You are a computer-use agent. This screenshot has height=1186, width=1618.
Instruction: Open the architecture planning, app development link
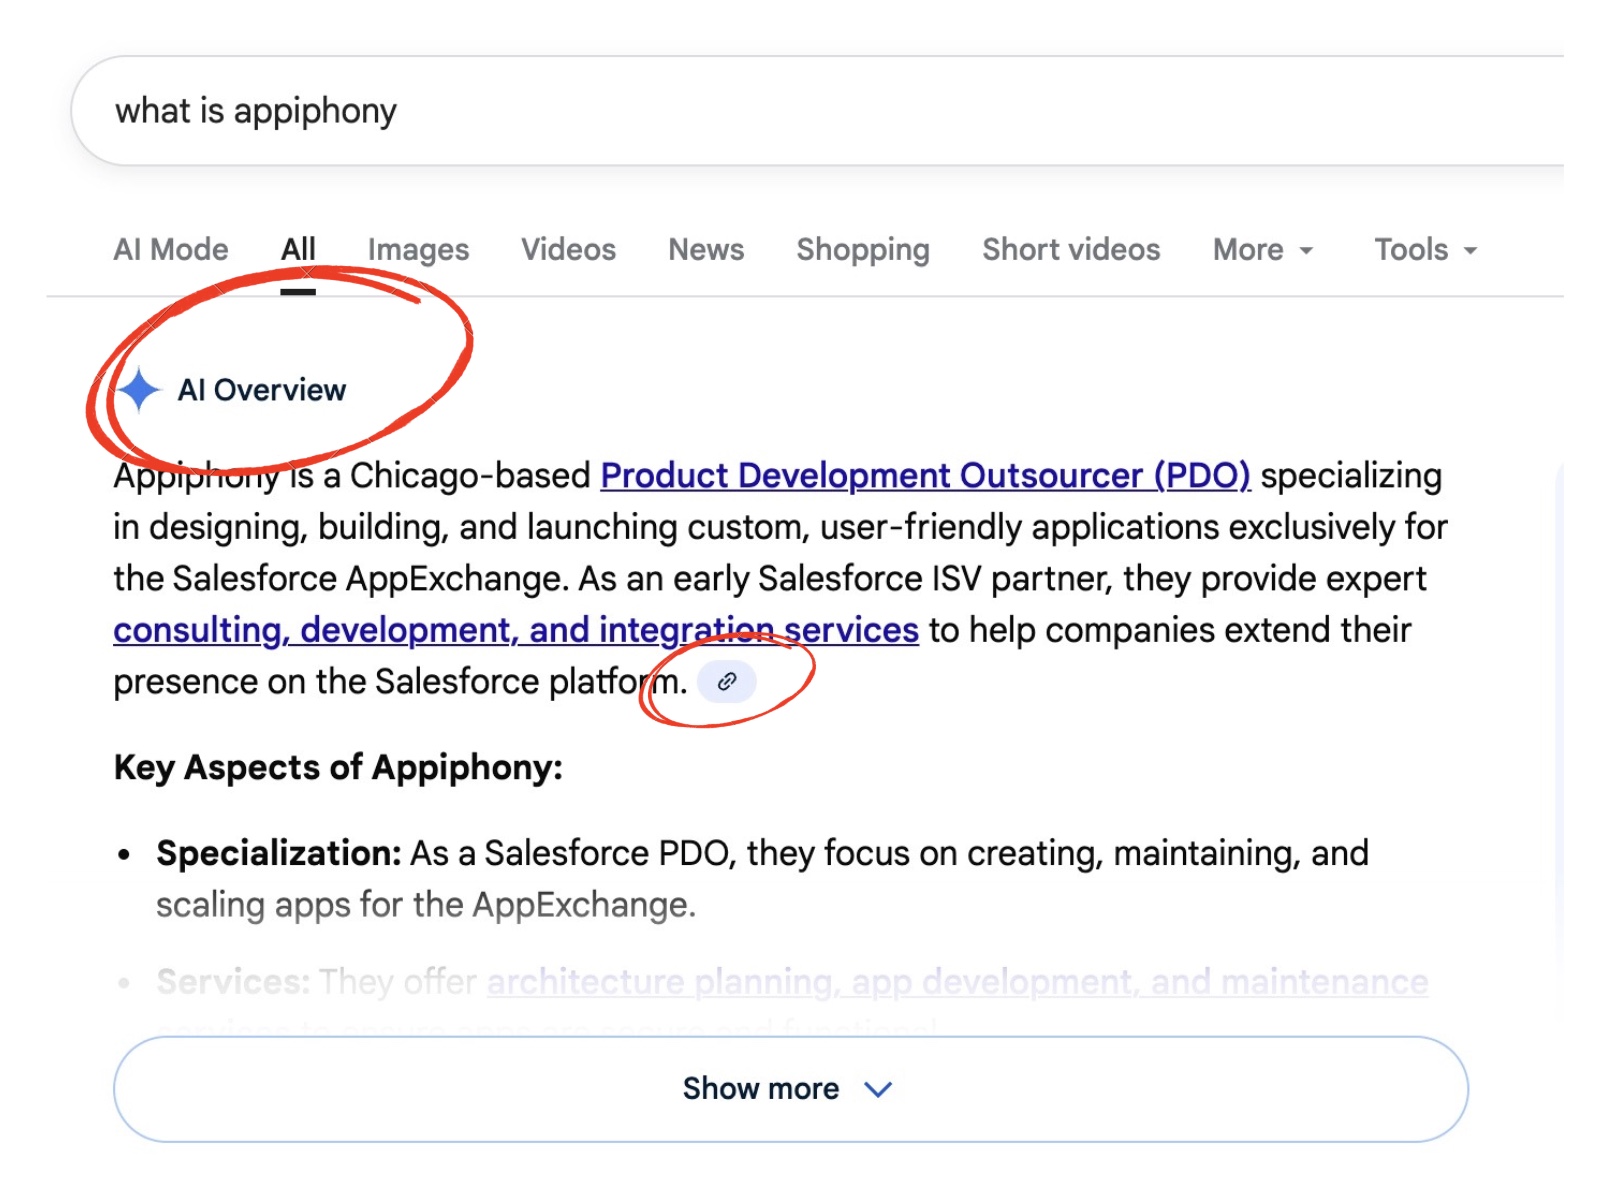click(957, 982)
